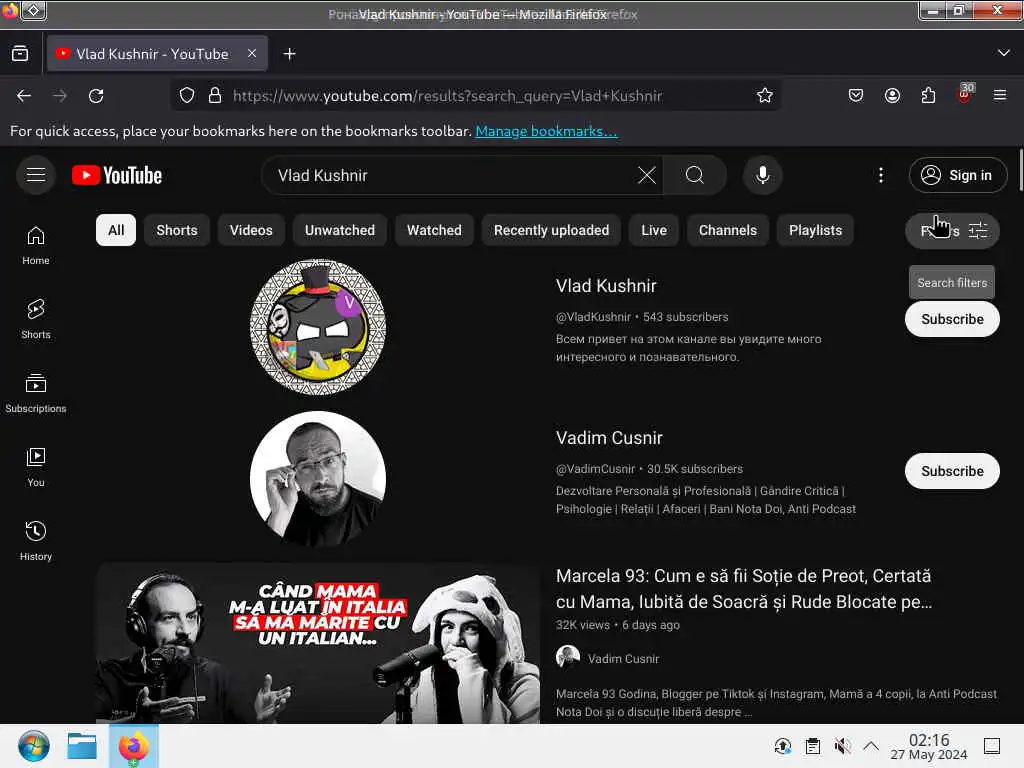This screenshot has height=768, width=1024.
Task: Open the updates tray icon
Action: click(x=782, y=746)
